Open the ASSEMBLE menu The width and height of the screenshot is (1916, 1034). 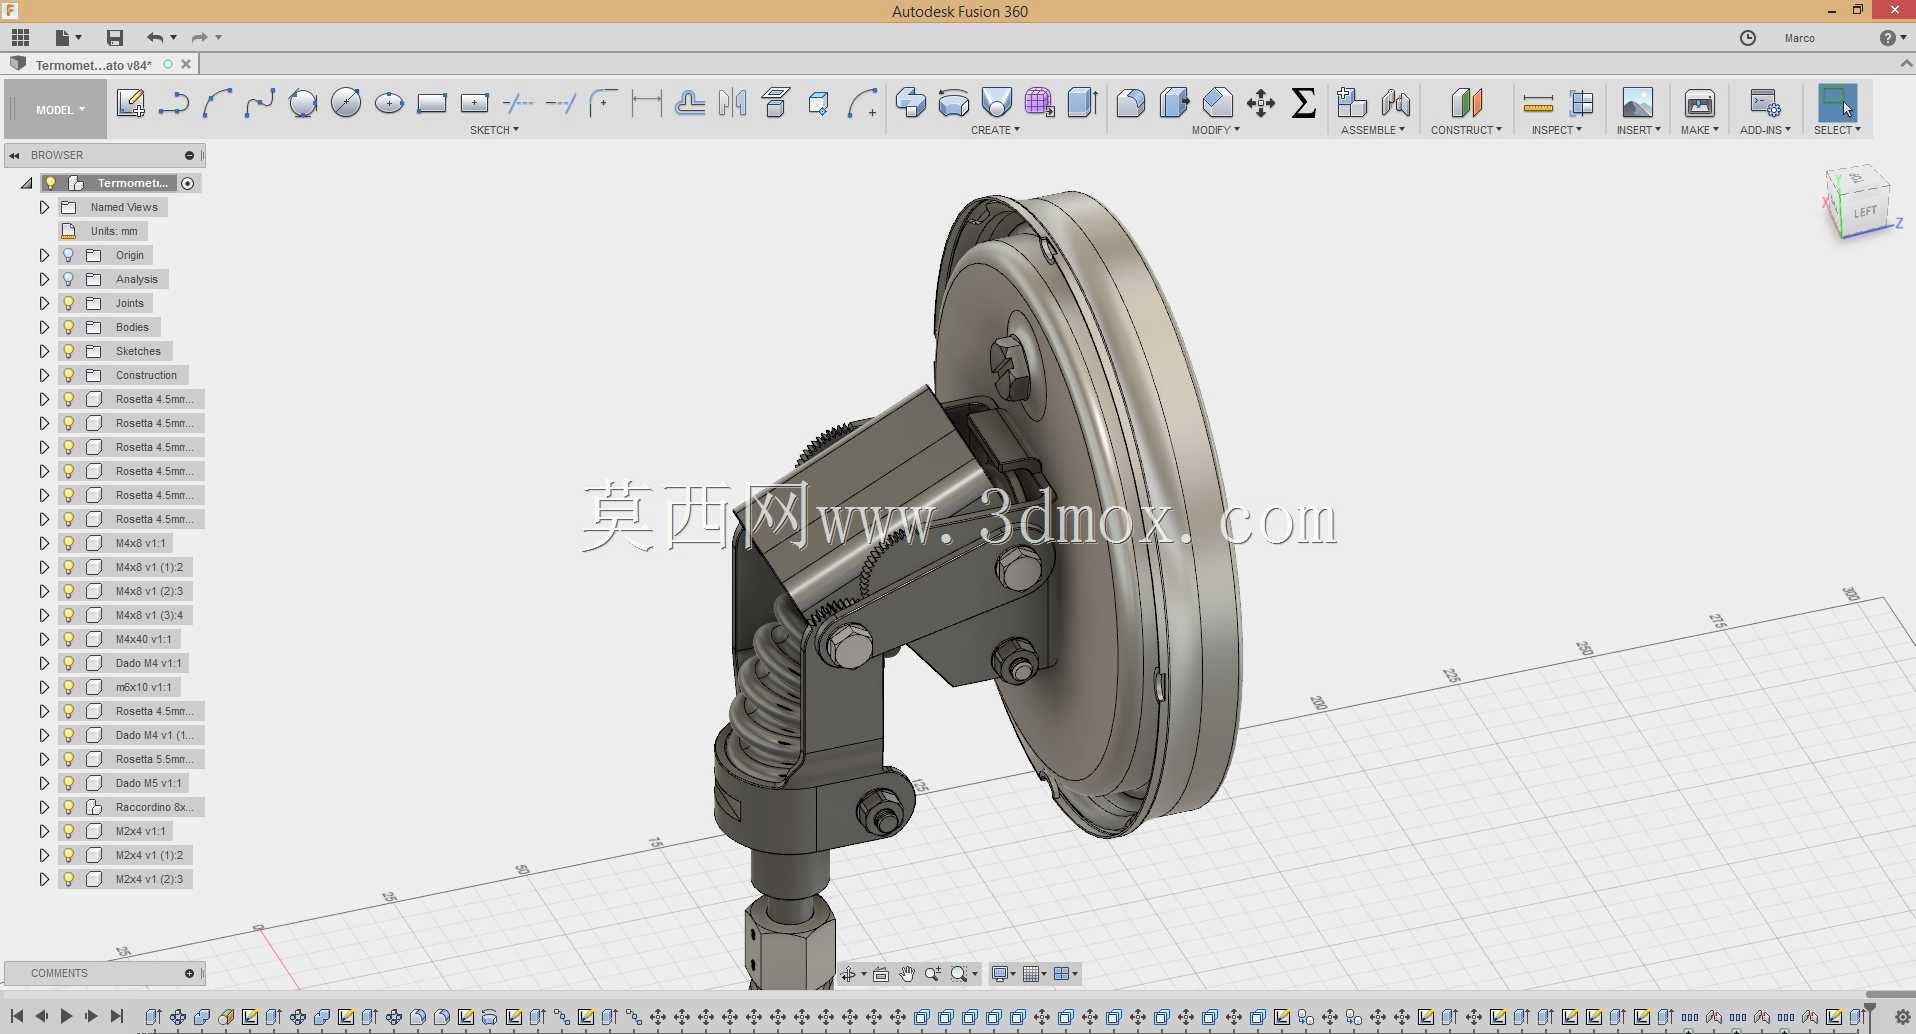point(1373,130)
